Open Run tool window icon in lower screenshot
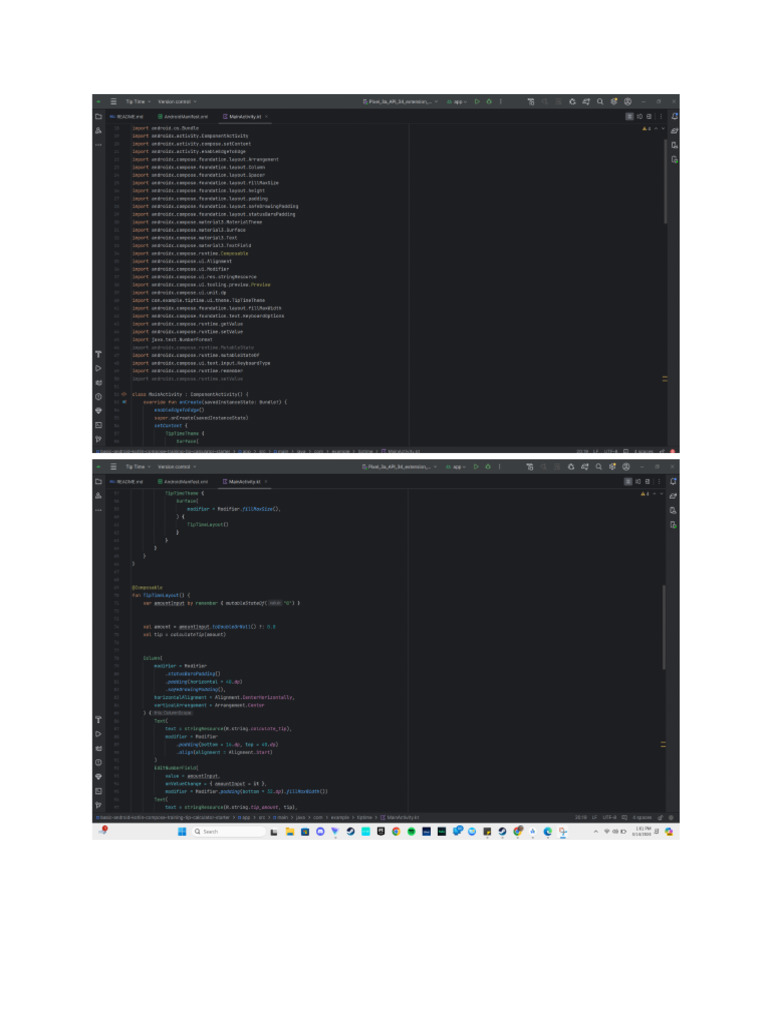This screenshot has height=1024, width=768. (x=99, y=734)
